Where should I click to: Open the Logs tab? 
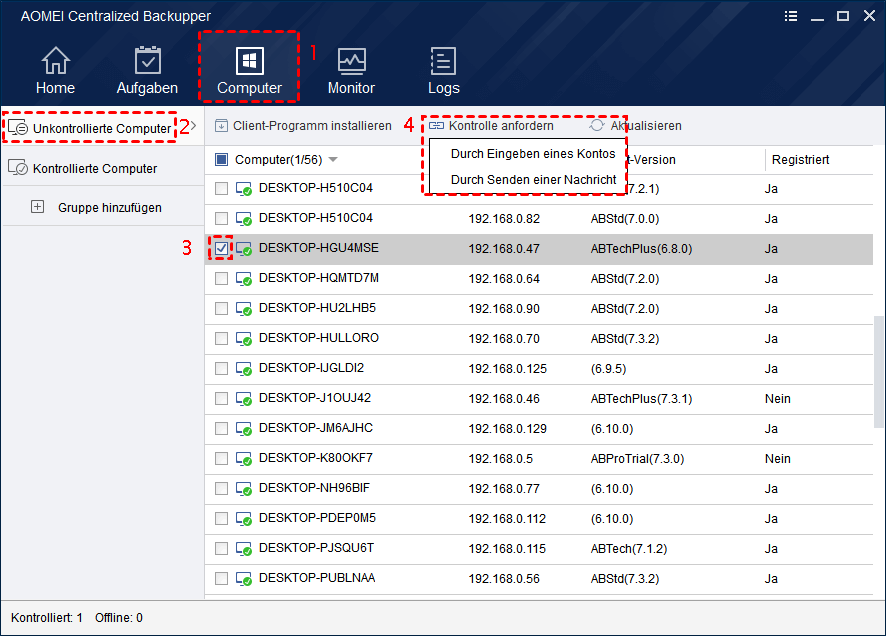444,70
